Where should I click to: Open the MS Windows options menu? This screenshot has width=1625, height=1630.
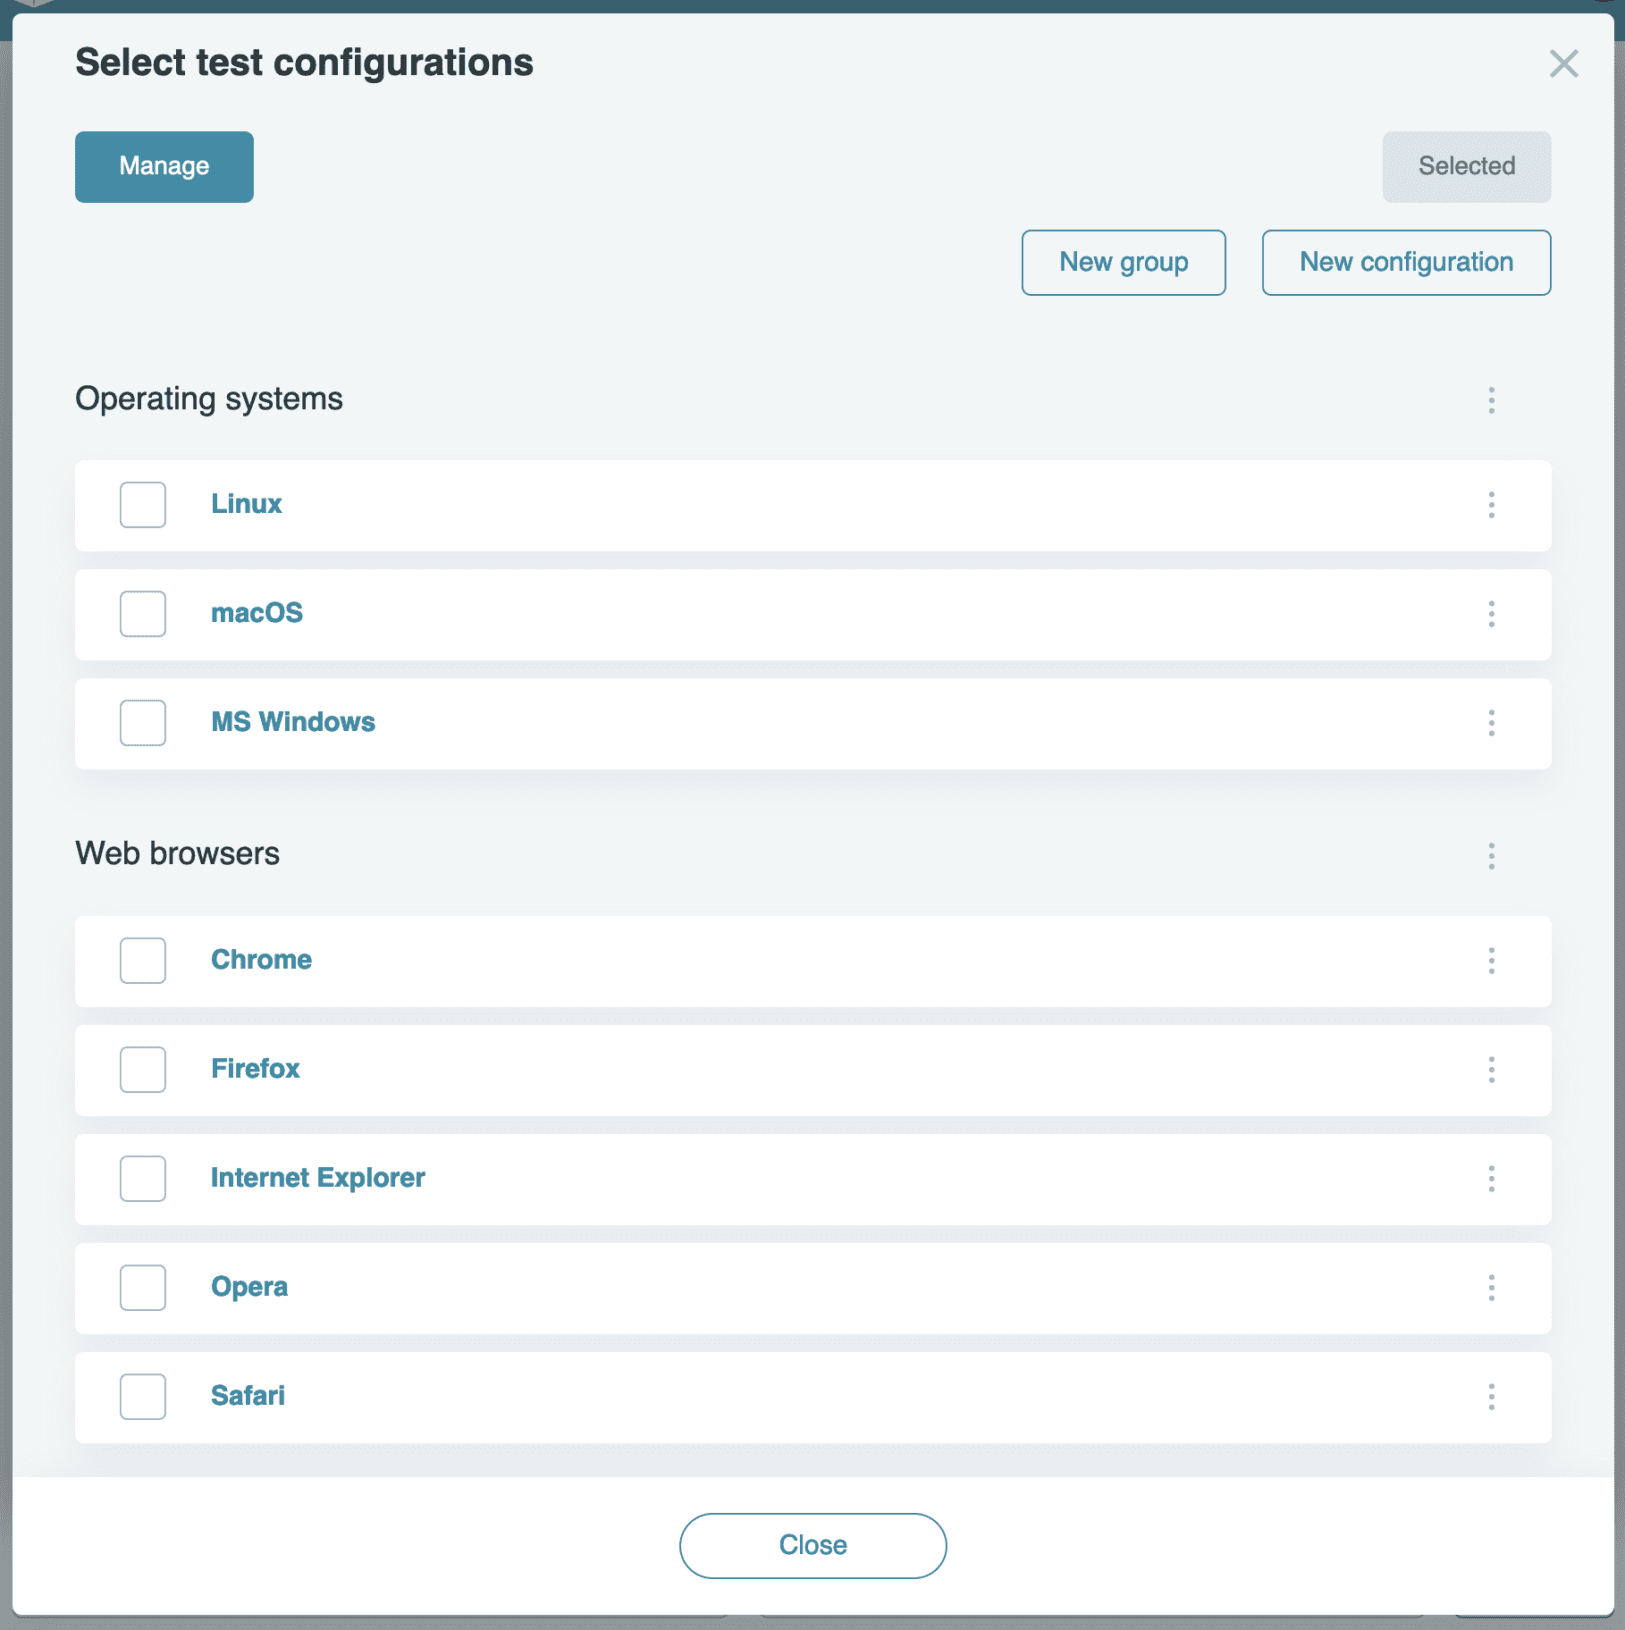tap(1491, 723)
